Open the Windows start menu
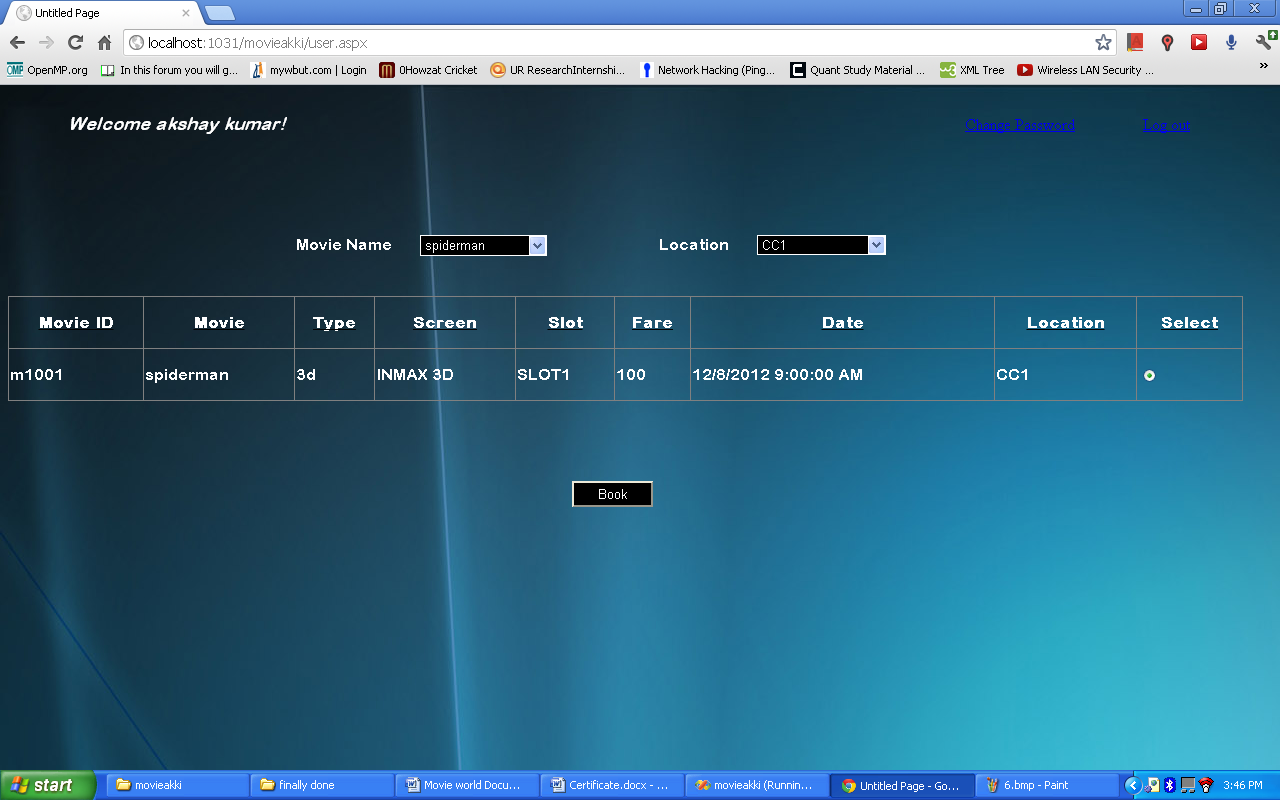 click(48, 785)
